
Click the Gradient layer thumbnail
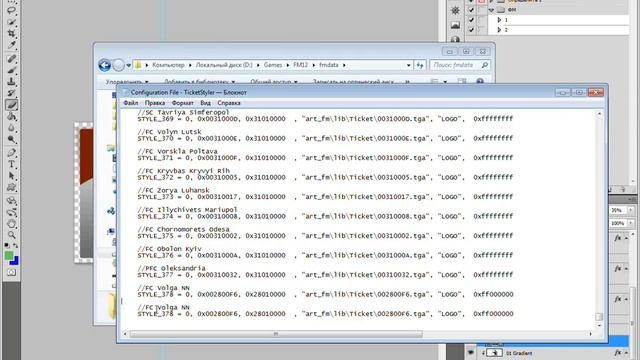tap(494, 353)
